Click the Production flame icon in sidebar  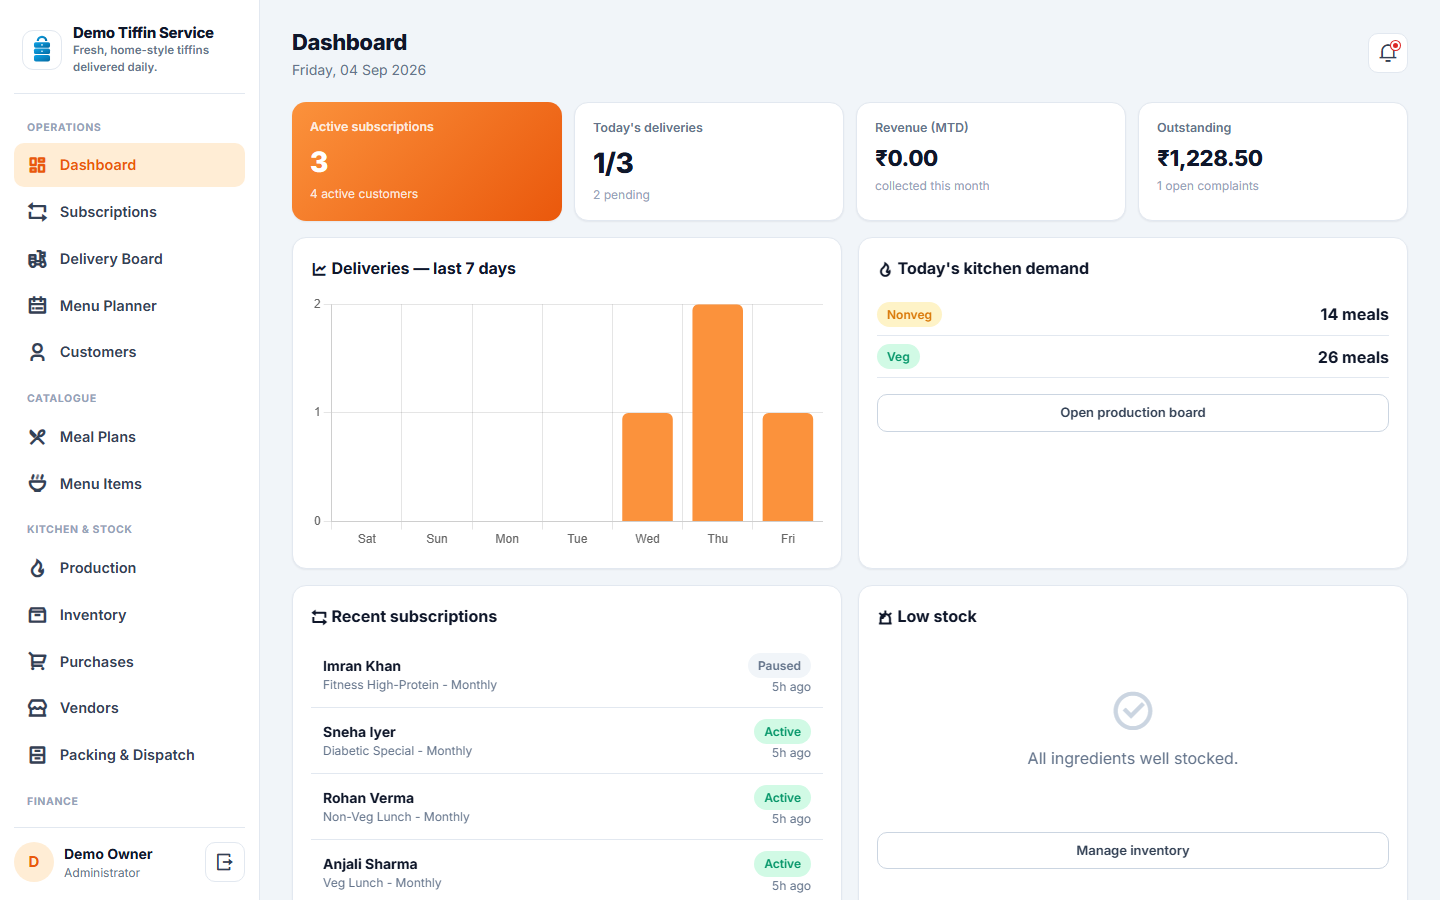[x=37, y=568]
